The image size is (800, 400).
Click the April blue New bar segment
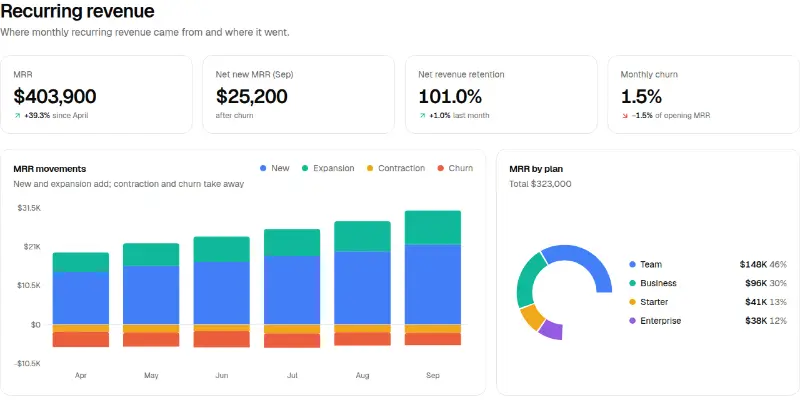point(81,298)
